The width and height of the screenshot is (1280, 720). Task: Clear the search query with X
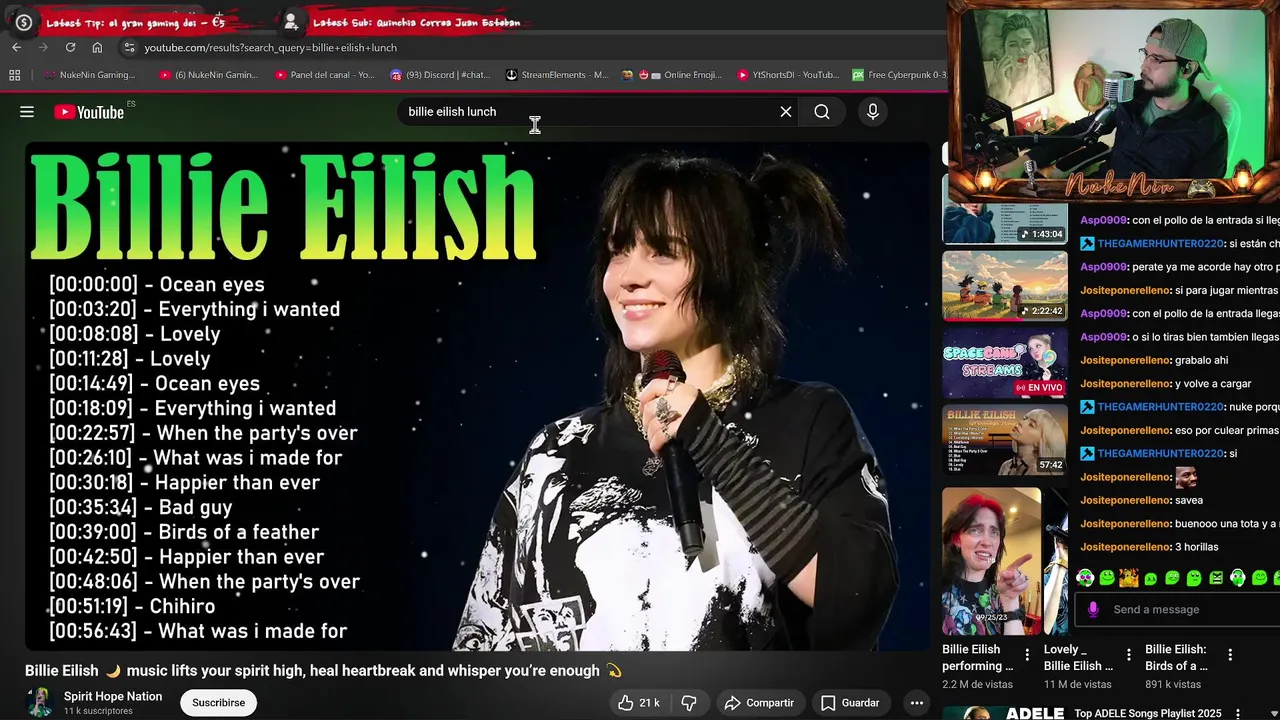click(786, 112)
